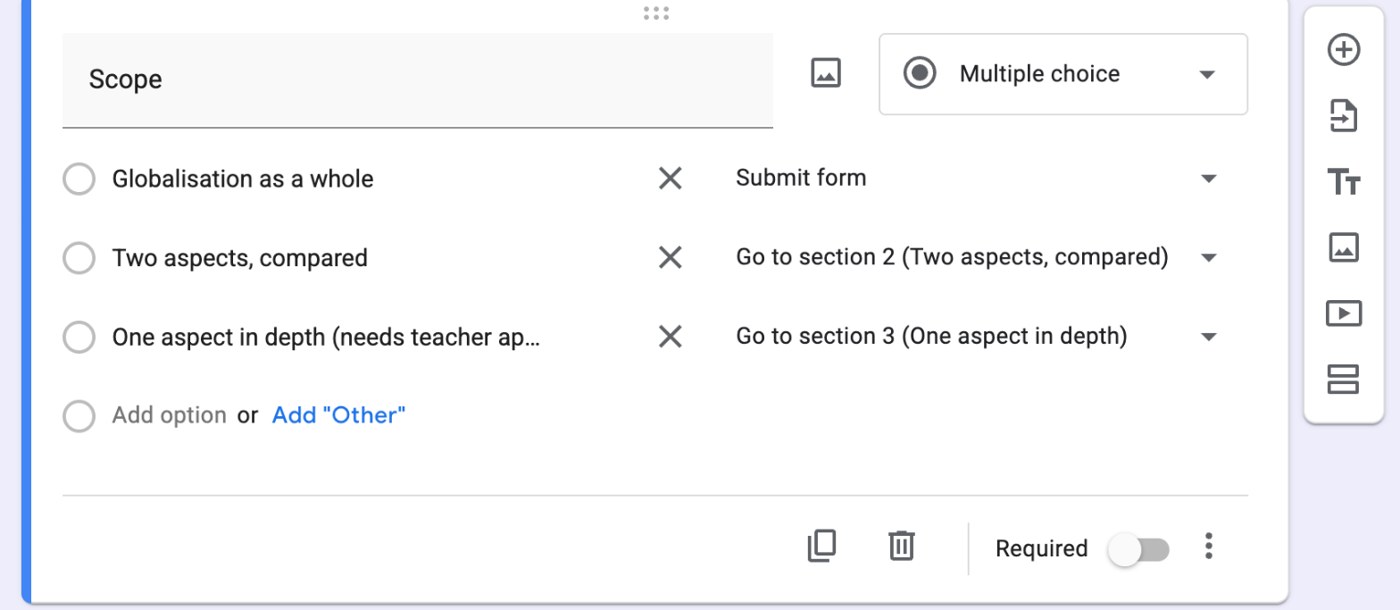This screenshot has width=1400, height=610.
Task: Open more options menu beside Required
Action: point(1209,546)
